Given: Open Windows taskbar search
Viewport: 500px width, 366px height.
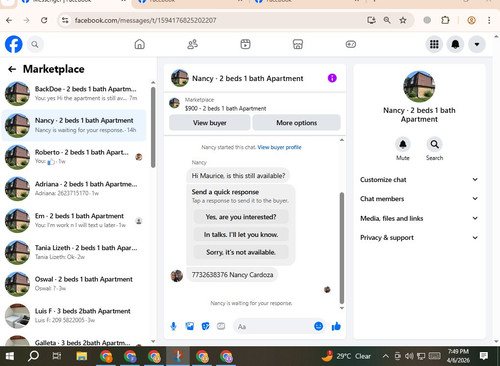Looking at the screenshot, I should 33,356.
